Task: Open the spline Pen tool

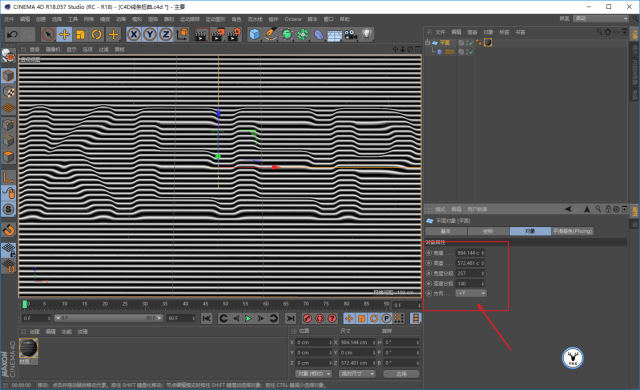Action: [270, 35]
